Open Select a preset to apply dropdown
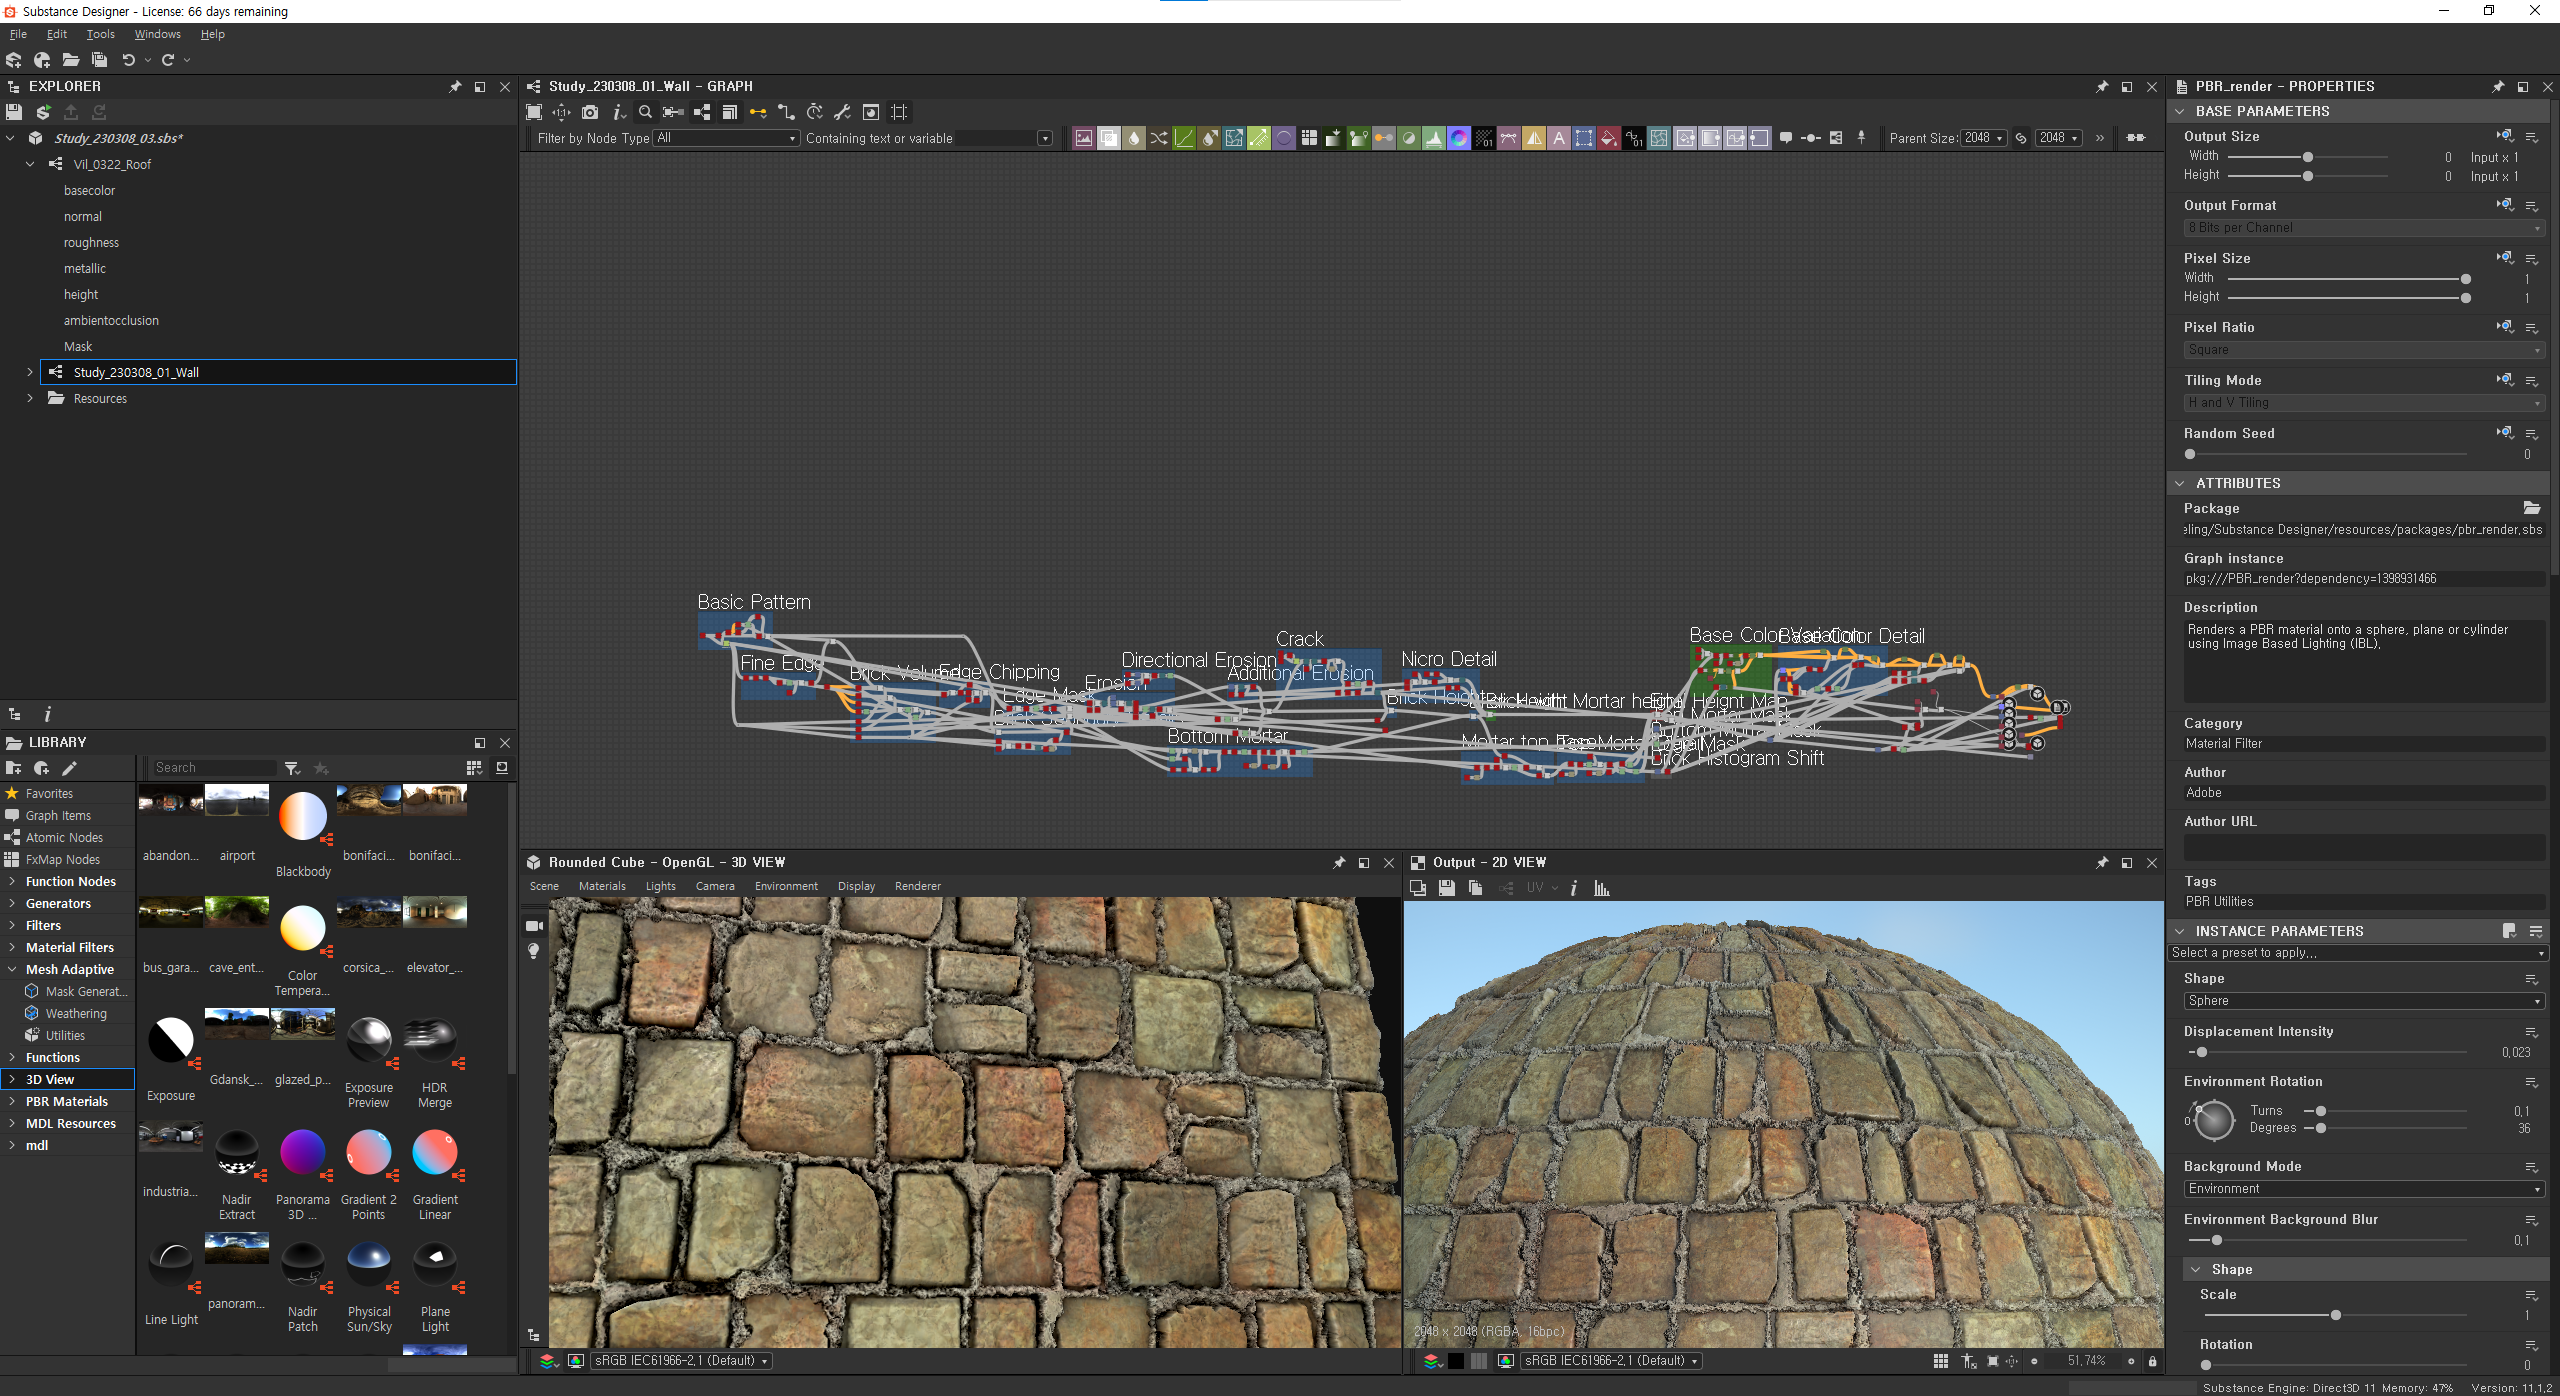 coord(2357,953)
